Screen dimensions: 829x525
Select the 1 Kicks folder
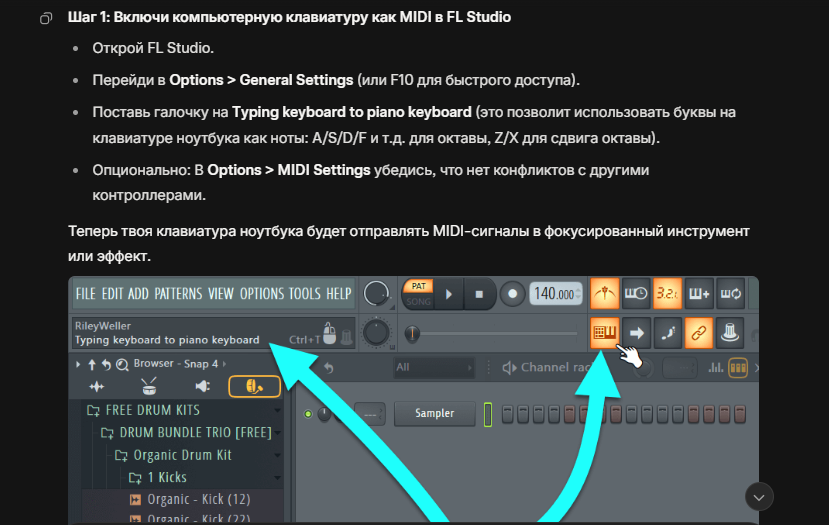pyautogui.click(x=158, y=477)
